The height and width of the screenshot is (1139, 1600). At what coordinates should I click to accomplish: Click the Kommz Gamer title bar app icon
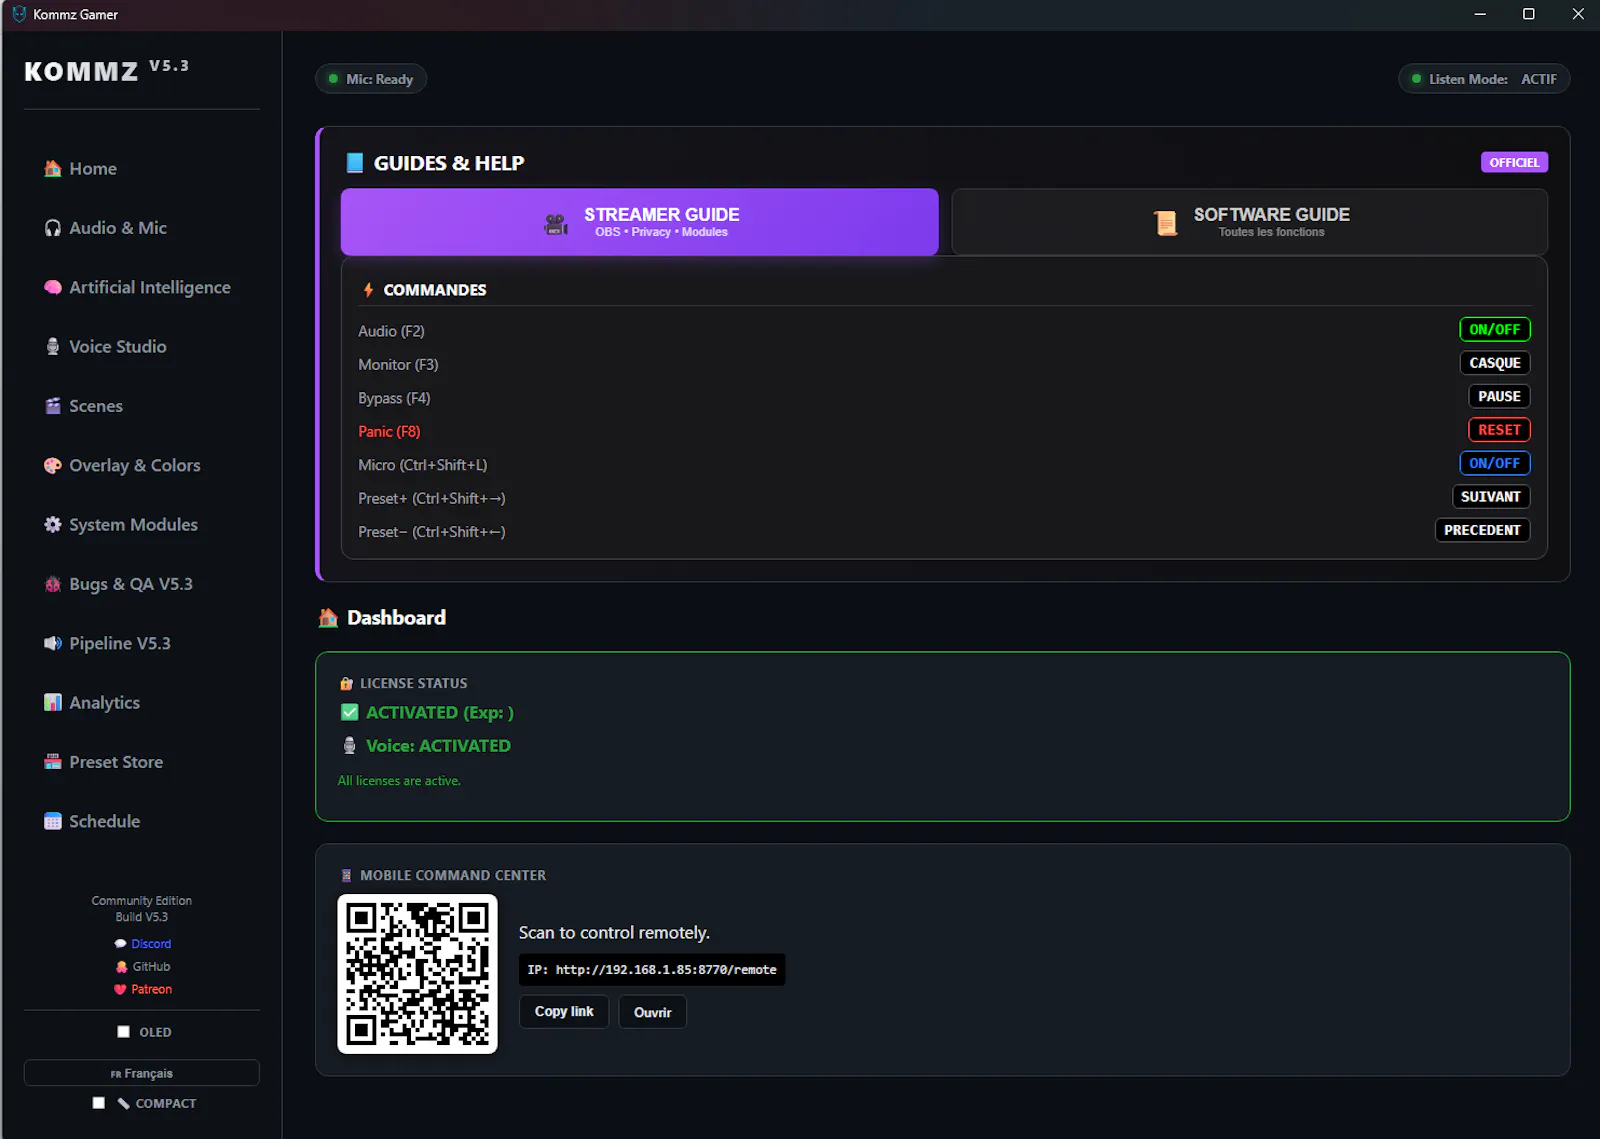click(x=19, y=14)
